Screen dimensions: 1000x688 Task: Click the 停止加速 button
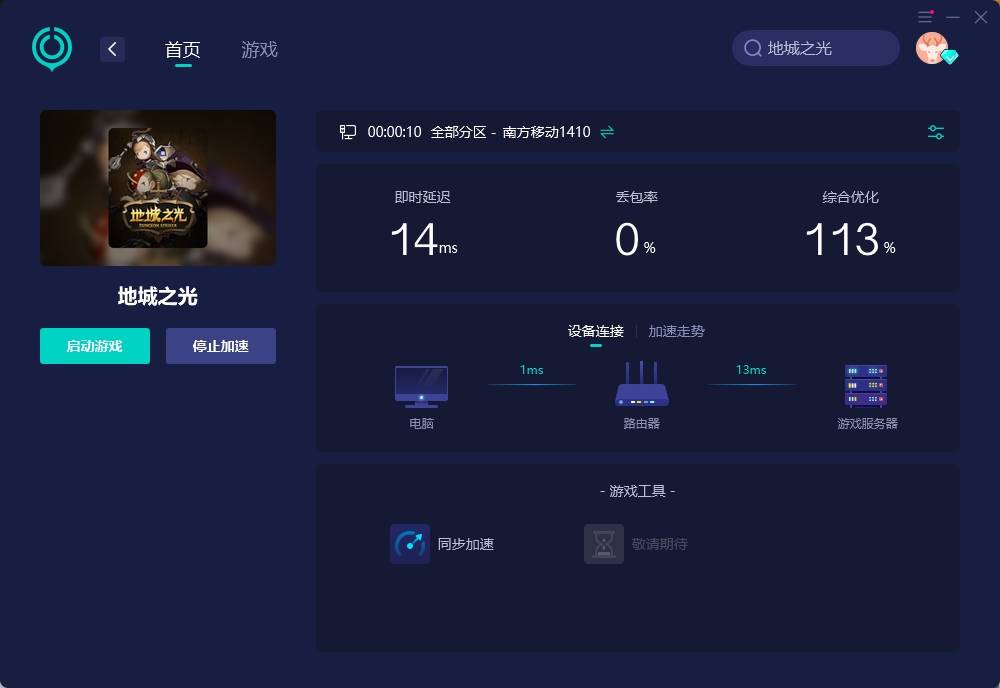point(221,346)
